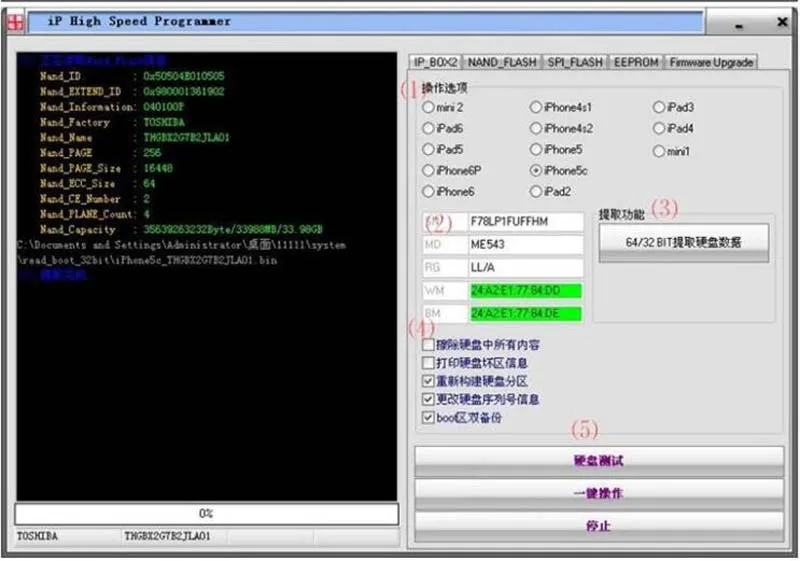This screenshot has height=561, width=800.
Task: Click the Nand_ID value 0x50504E010505
Action: (184, 76)
